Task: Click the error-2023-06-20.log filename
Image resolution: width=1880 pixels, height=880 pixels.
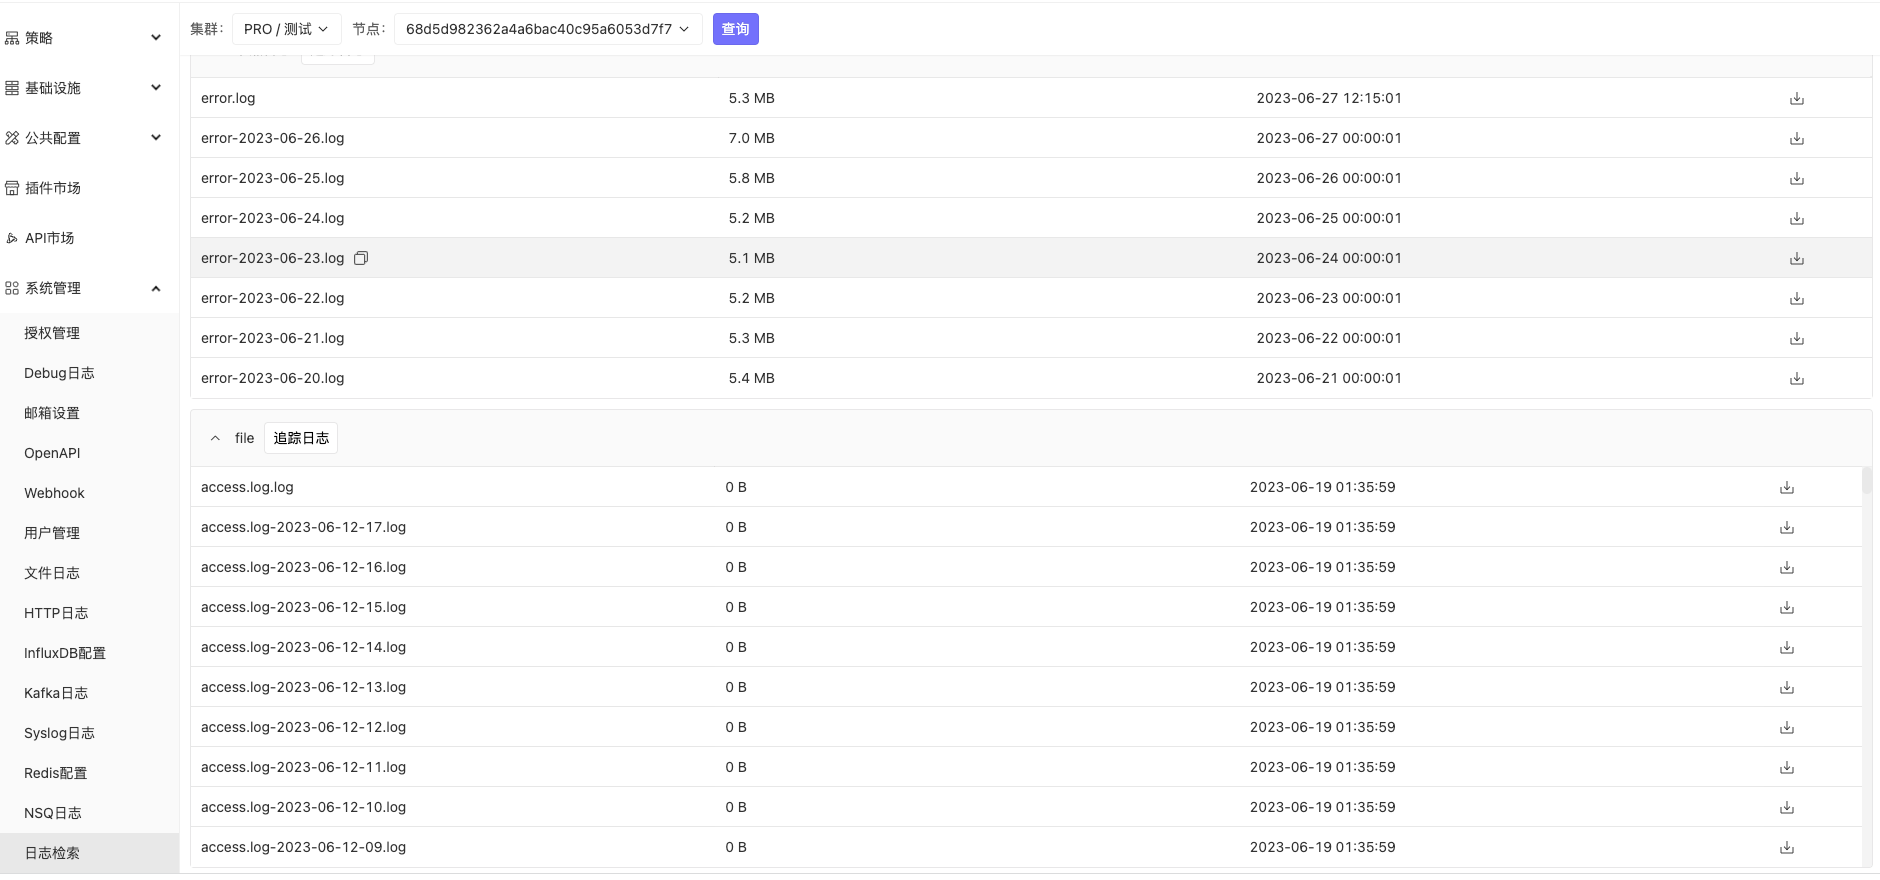Action: tap(273, 378)
